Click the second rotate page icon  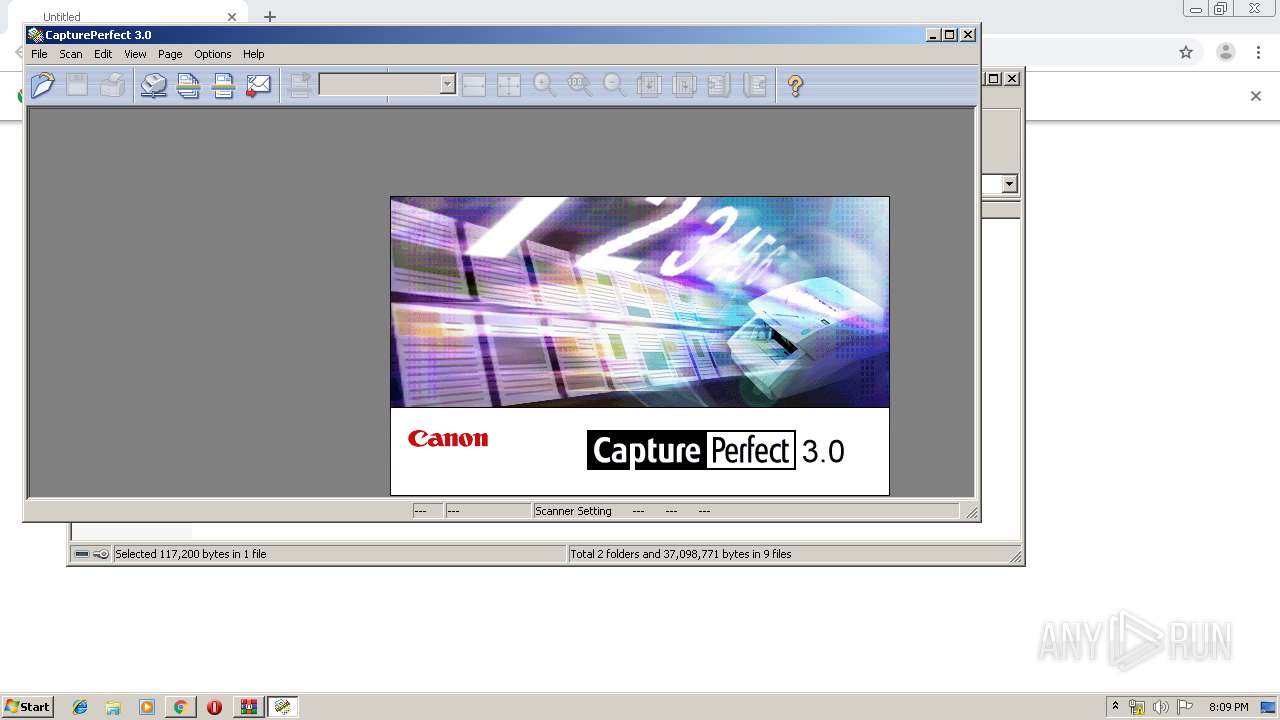pos(685,86)
